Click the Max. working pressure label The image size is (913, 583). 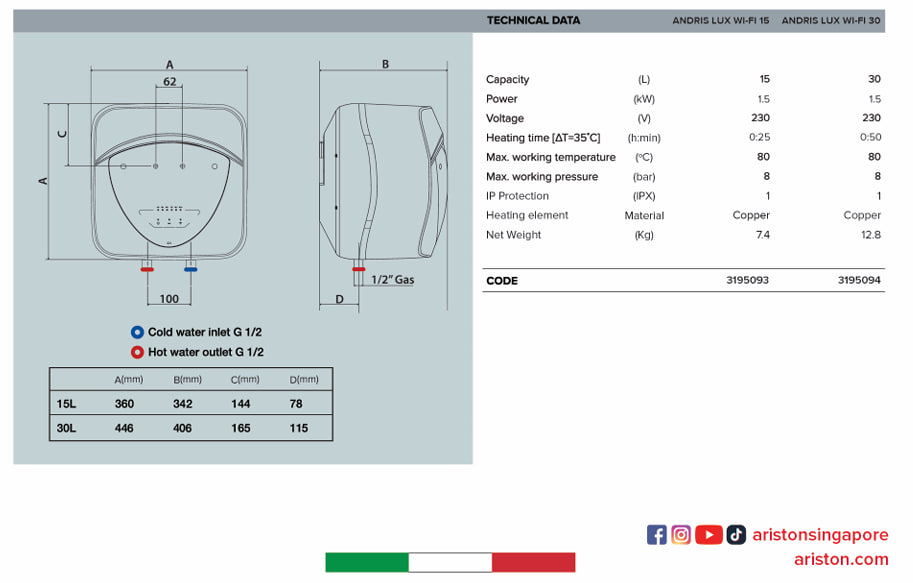pos(542,176)
